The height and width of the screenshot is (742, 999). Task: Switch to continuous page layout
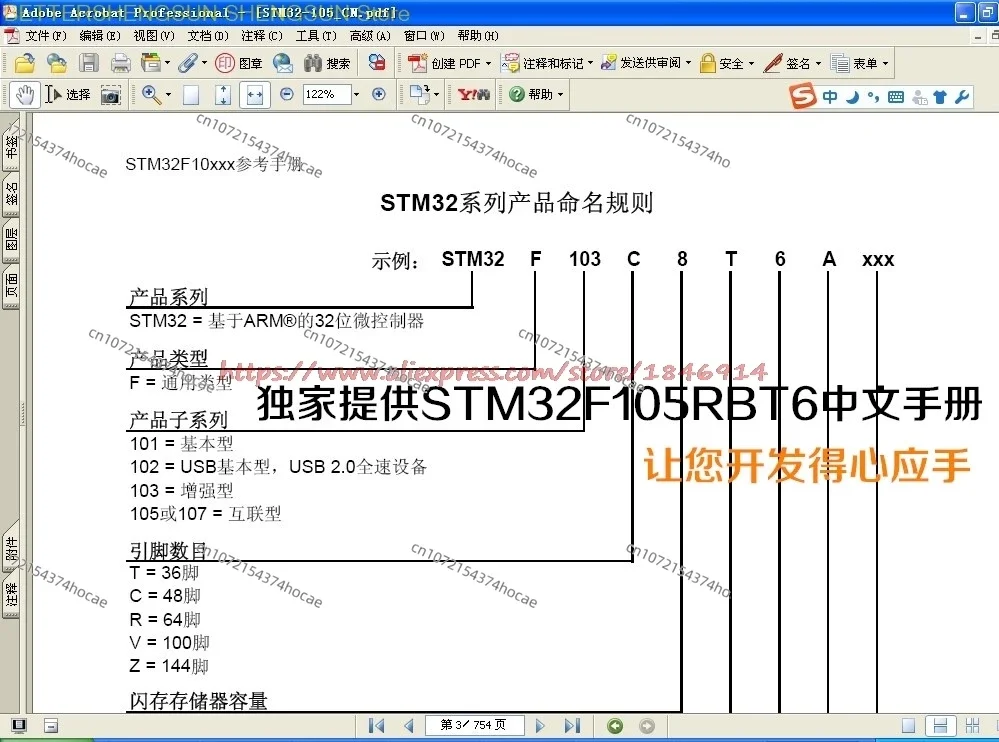pyautogui.click(x=940, y=726)
